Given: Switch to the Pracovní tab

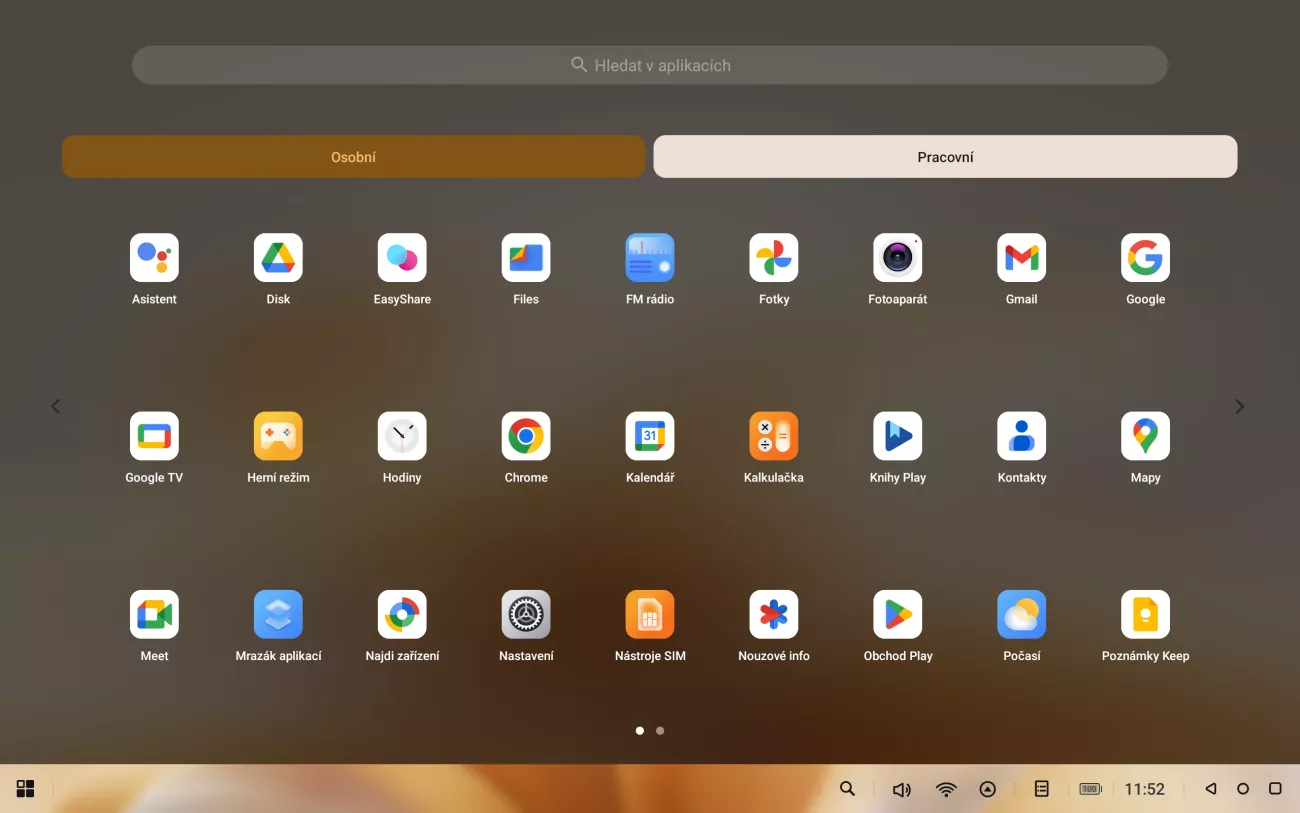Looking at the screenshot, I should click(945, 157).
